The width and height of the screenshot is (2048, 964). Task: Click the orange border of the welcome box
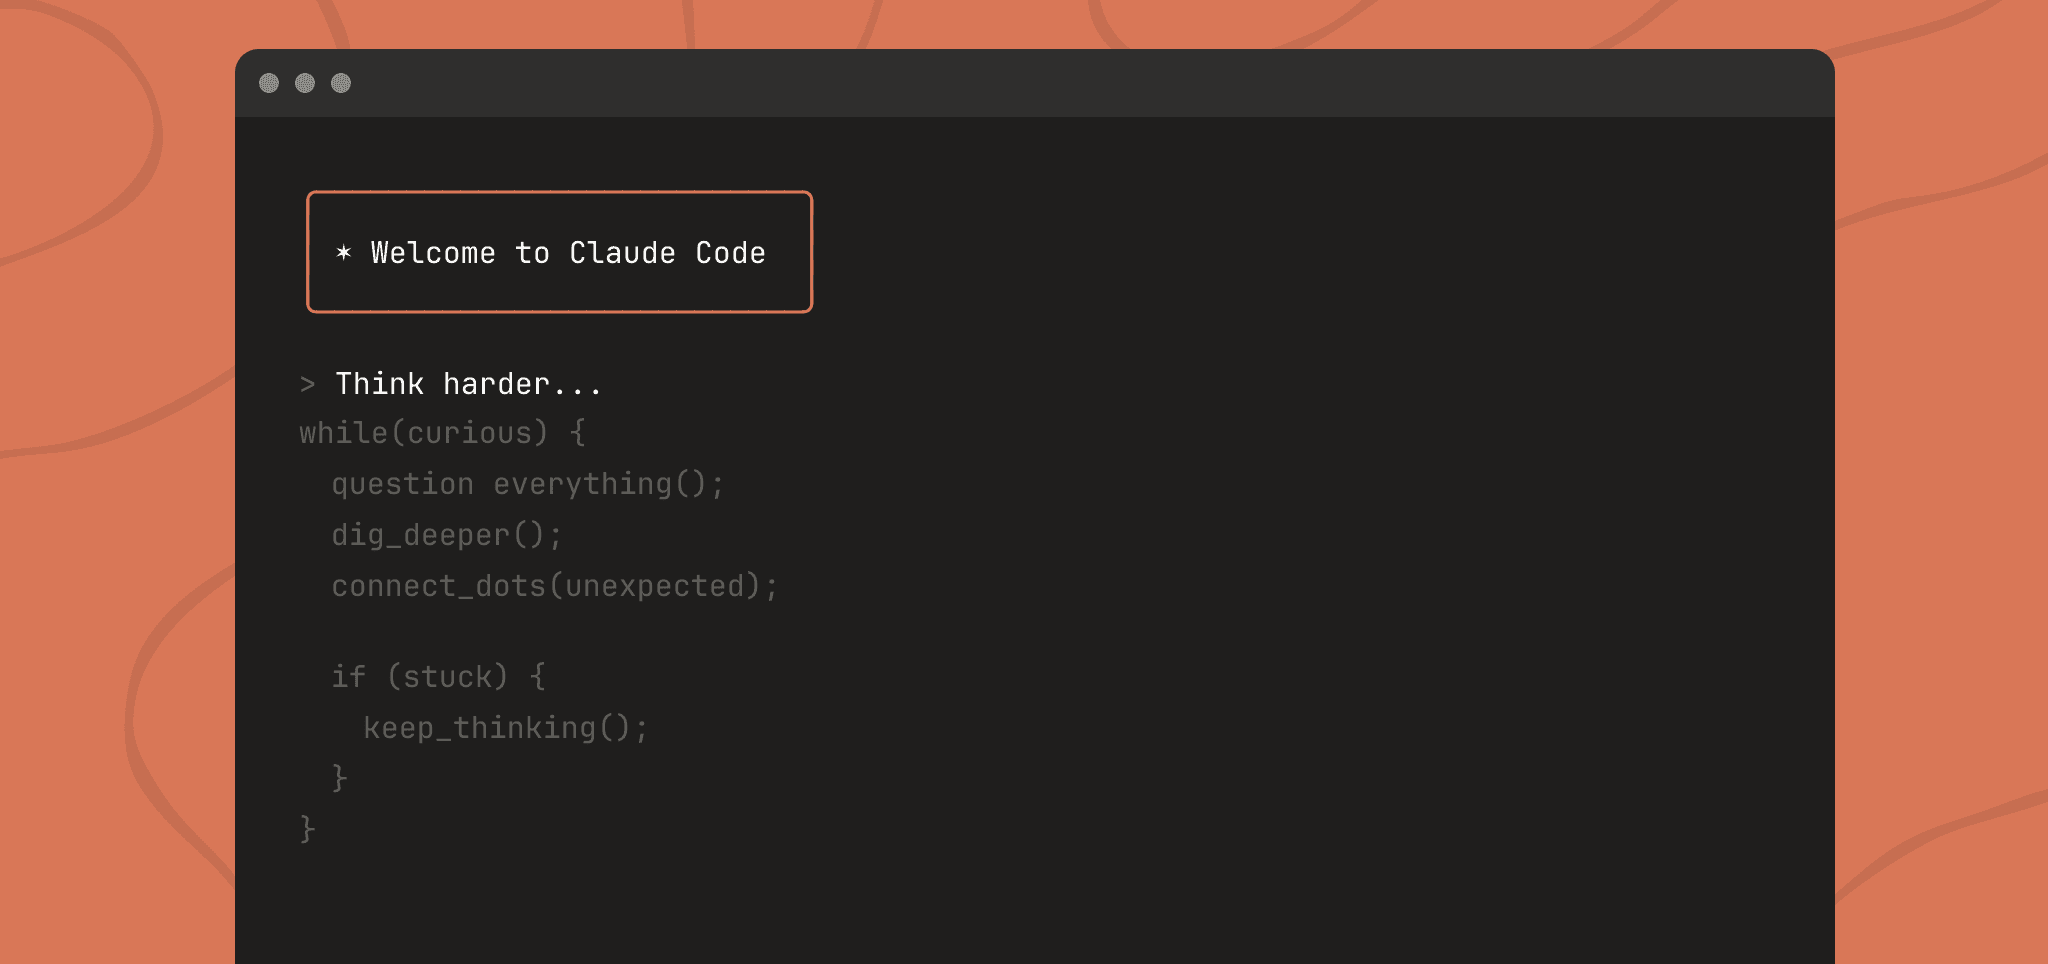click(559, 193)
